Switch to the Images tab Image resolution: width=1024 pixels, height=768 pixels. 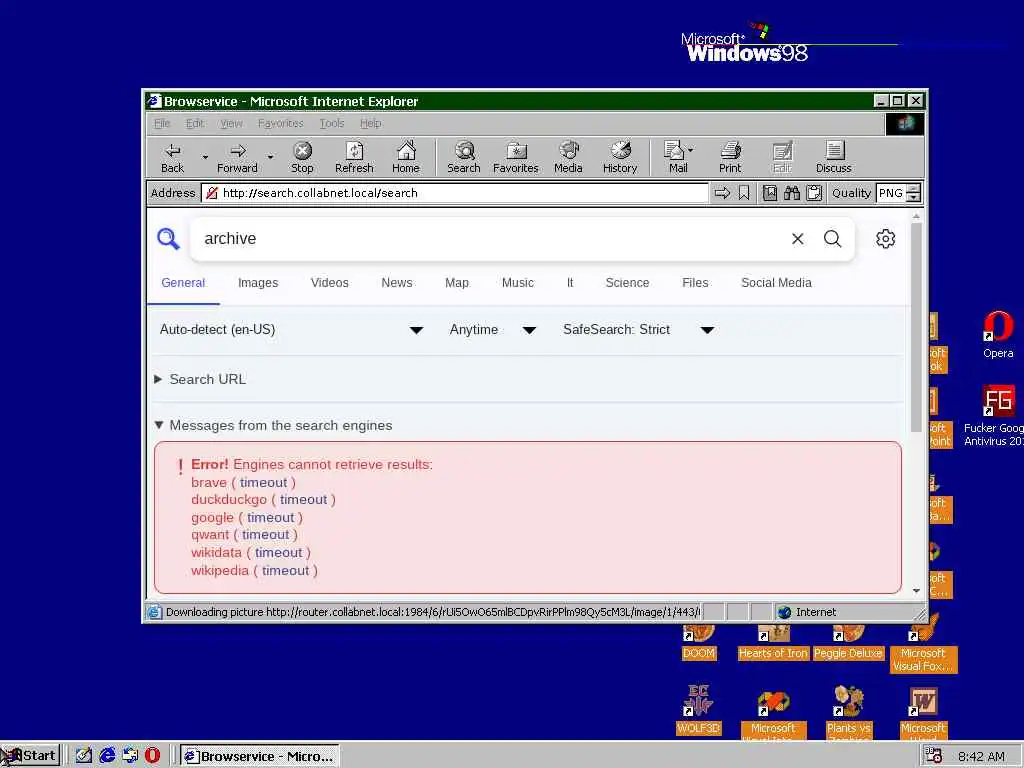(258, 283)
